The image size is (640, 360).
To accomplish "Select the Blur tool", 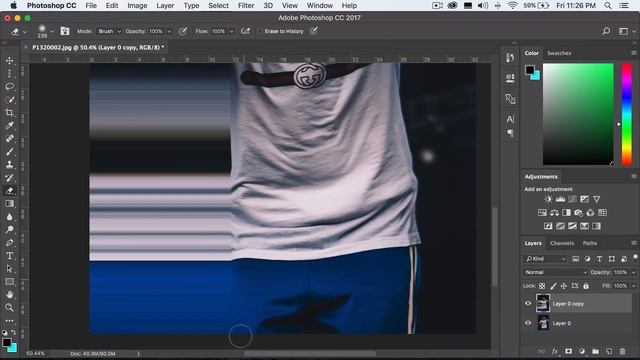I will coord(9,217).
